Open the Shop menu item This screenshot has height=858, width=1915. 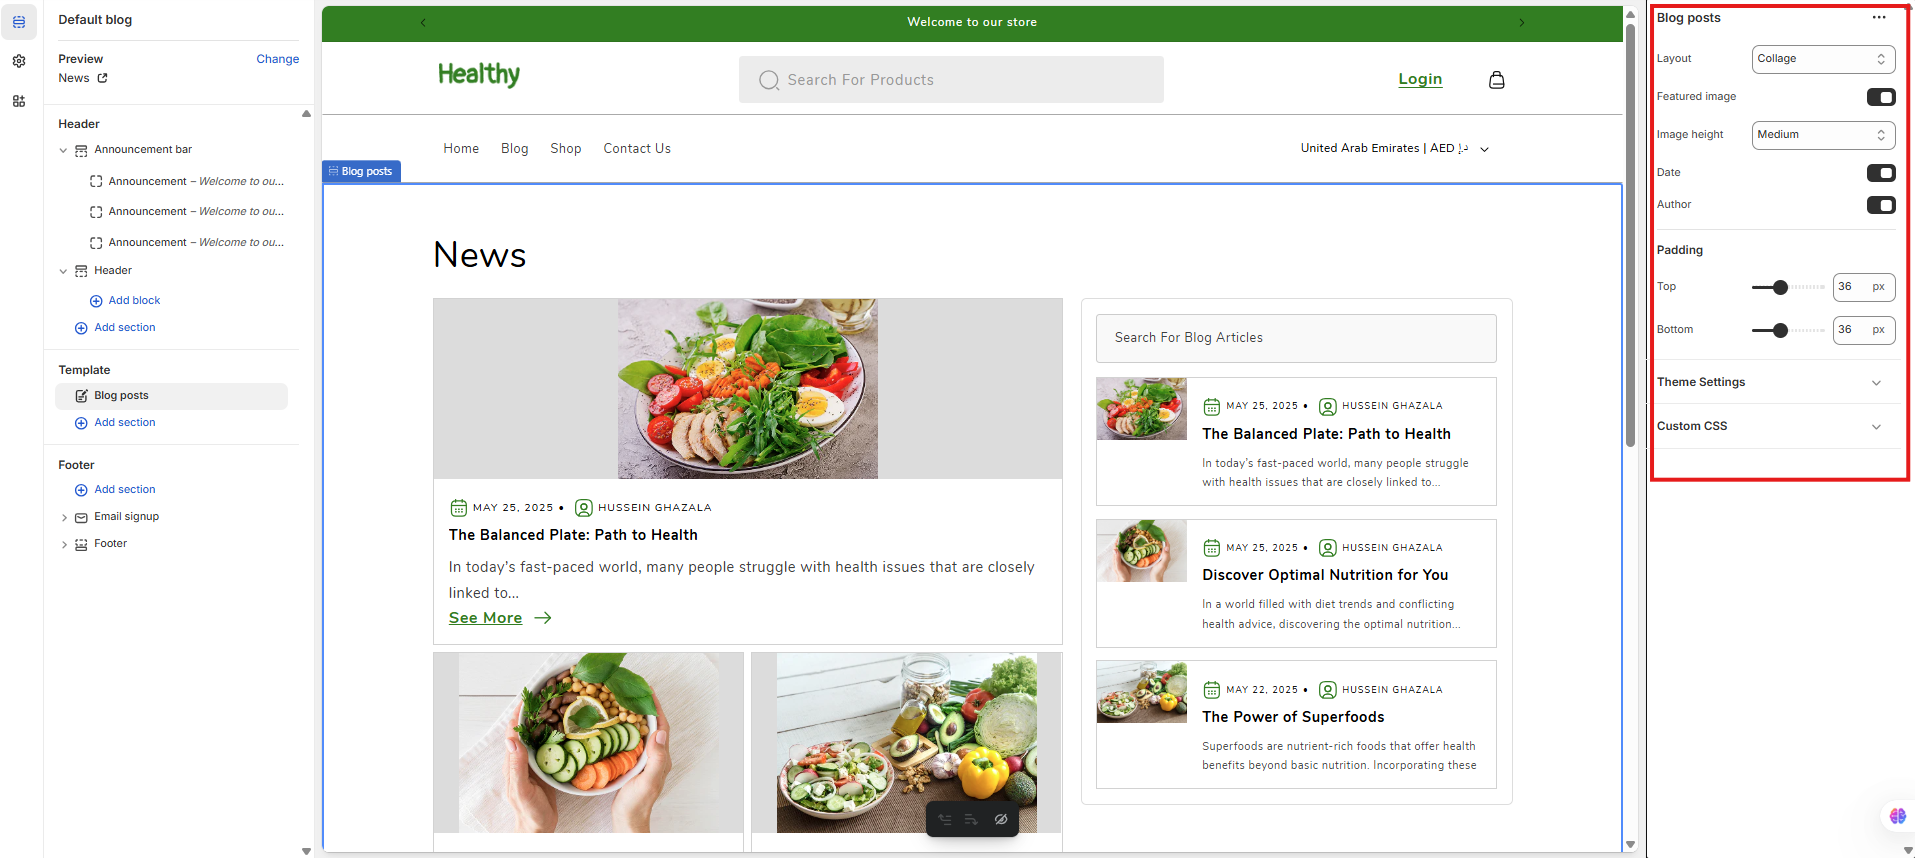pyautogui.click(x=566, y=148)
